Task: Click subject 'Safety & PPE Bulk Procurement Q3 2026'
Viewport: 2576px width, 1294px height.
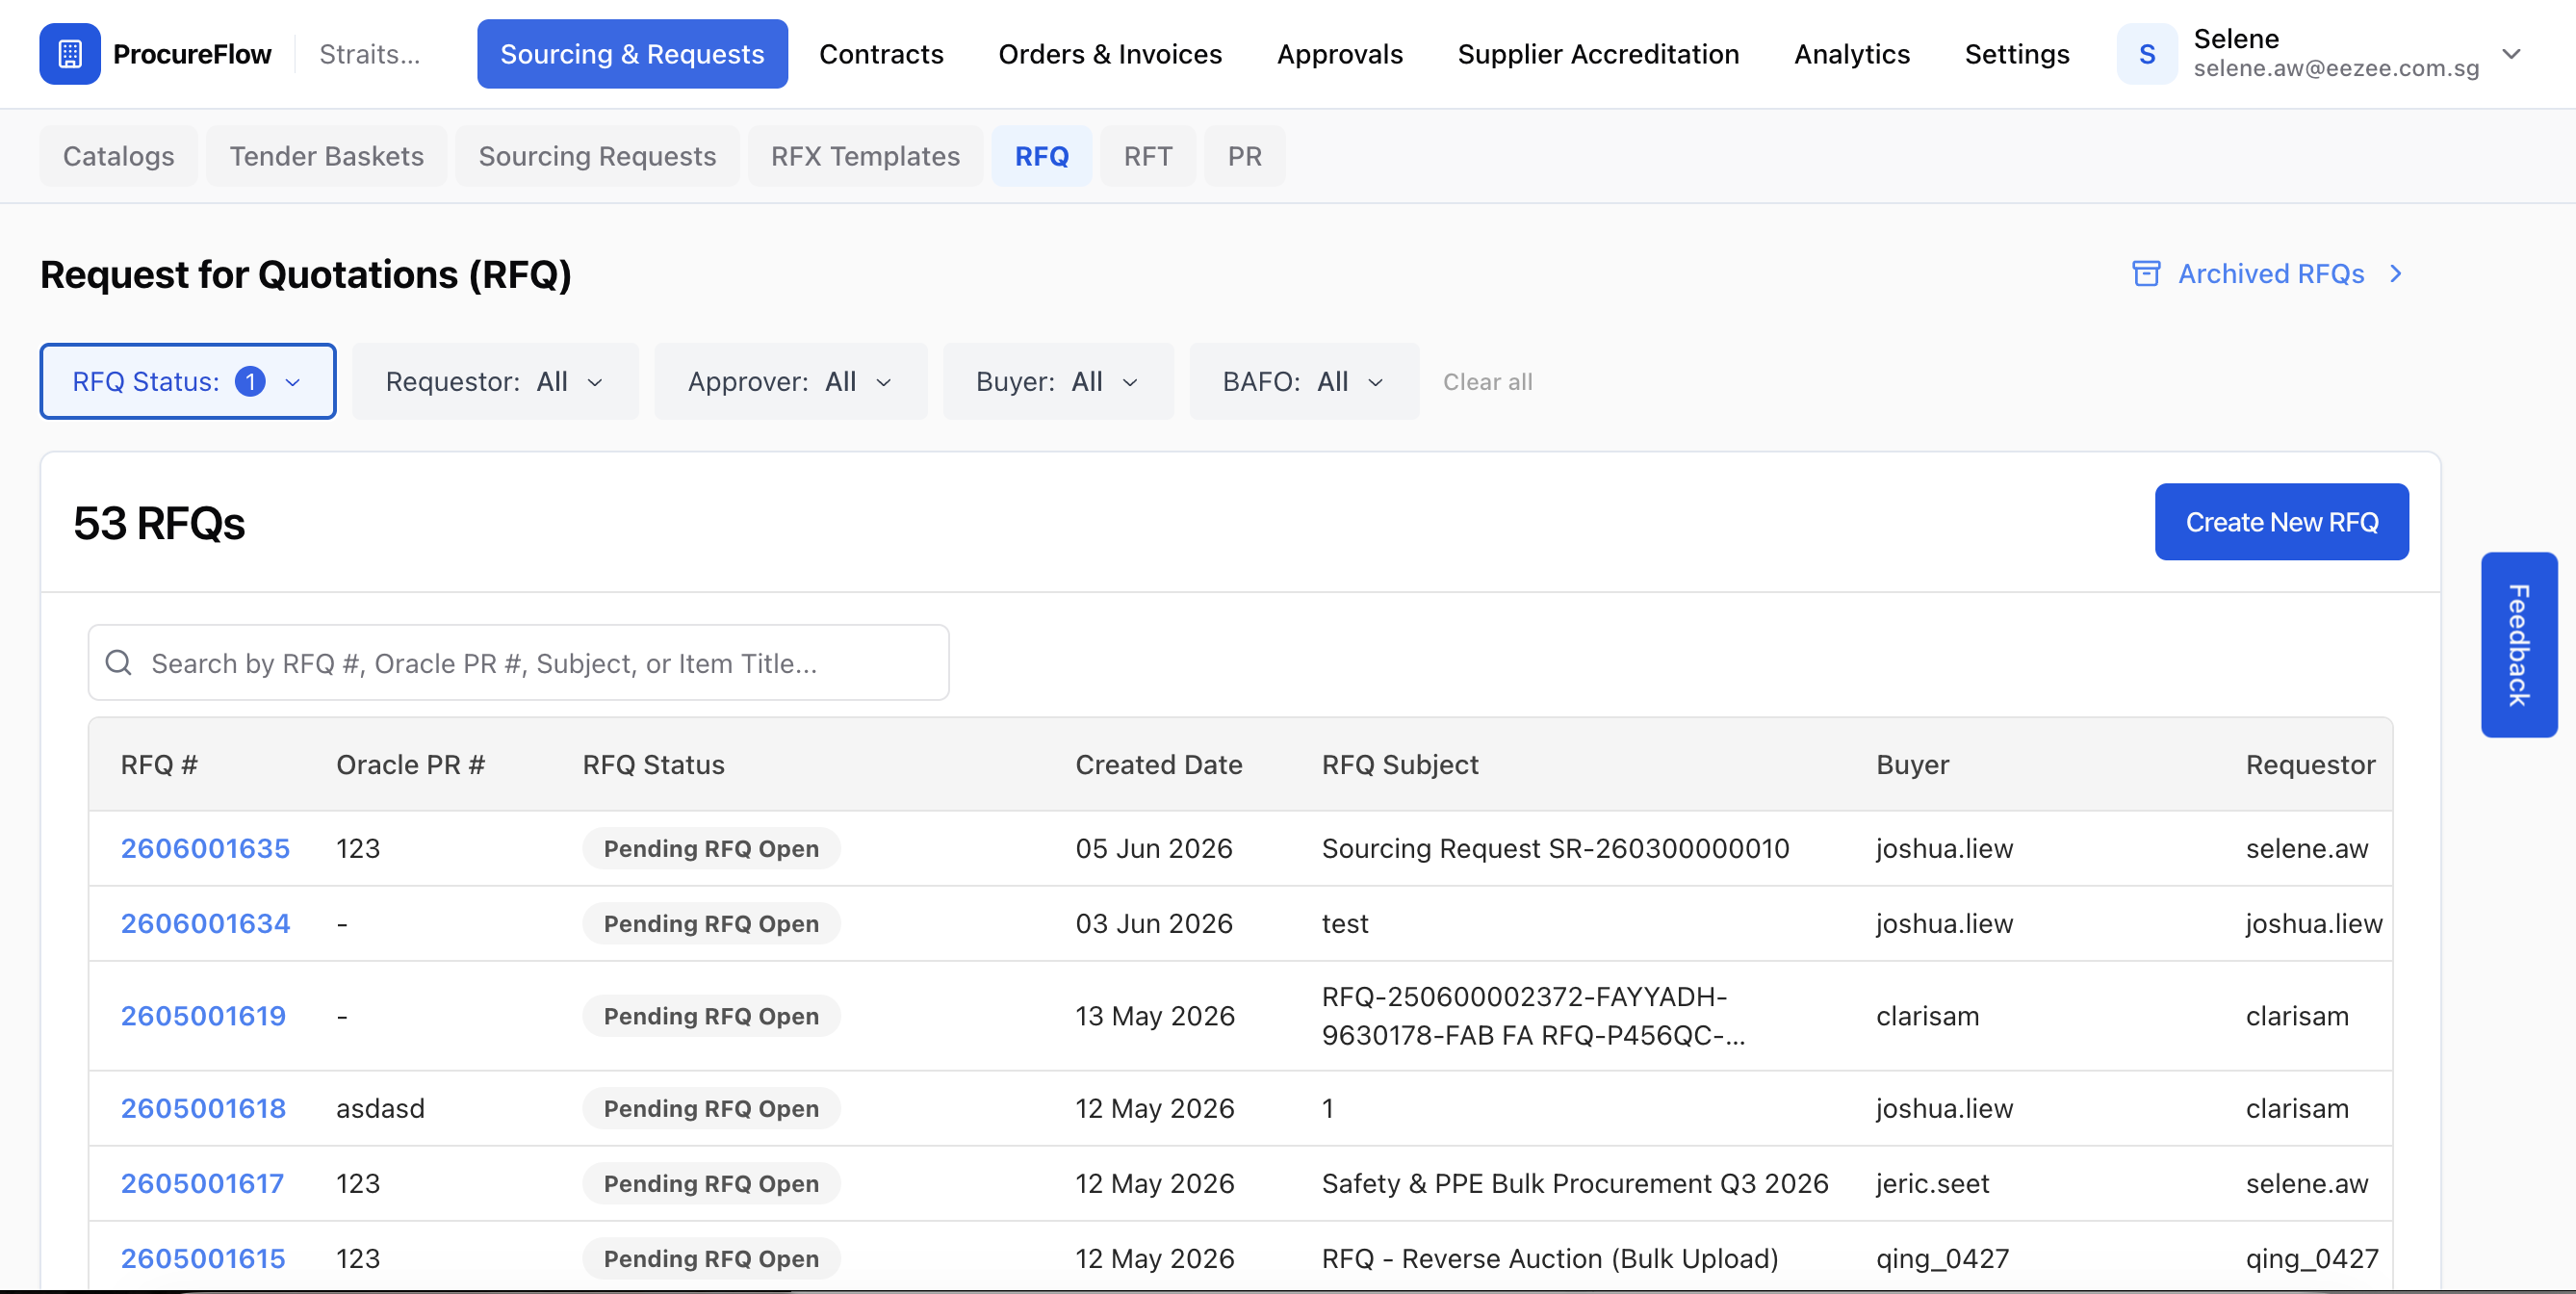Action: point(1574,1183)
